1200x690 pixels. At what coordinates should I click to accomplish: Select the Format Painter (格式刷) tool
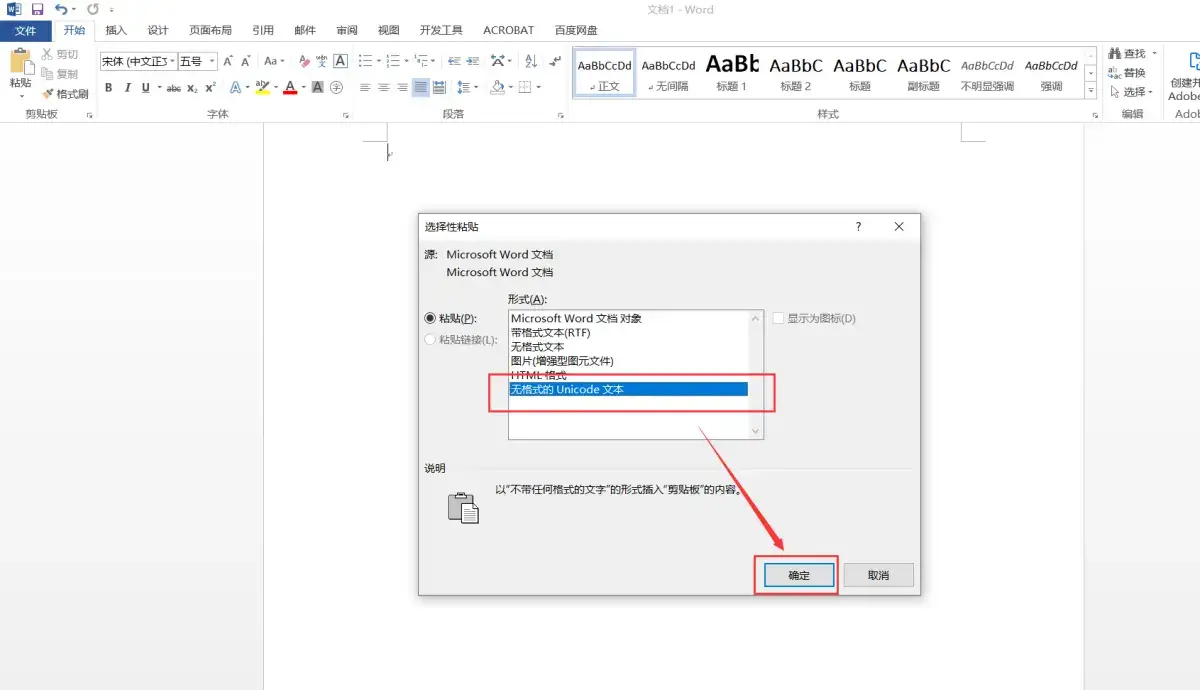click(66, 94)
